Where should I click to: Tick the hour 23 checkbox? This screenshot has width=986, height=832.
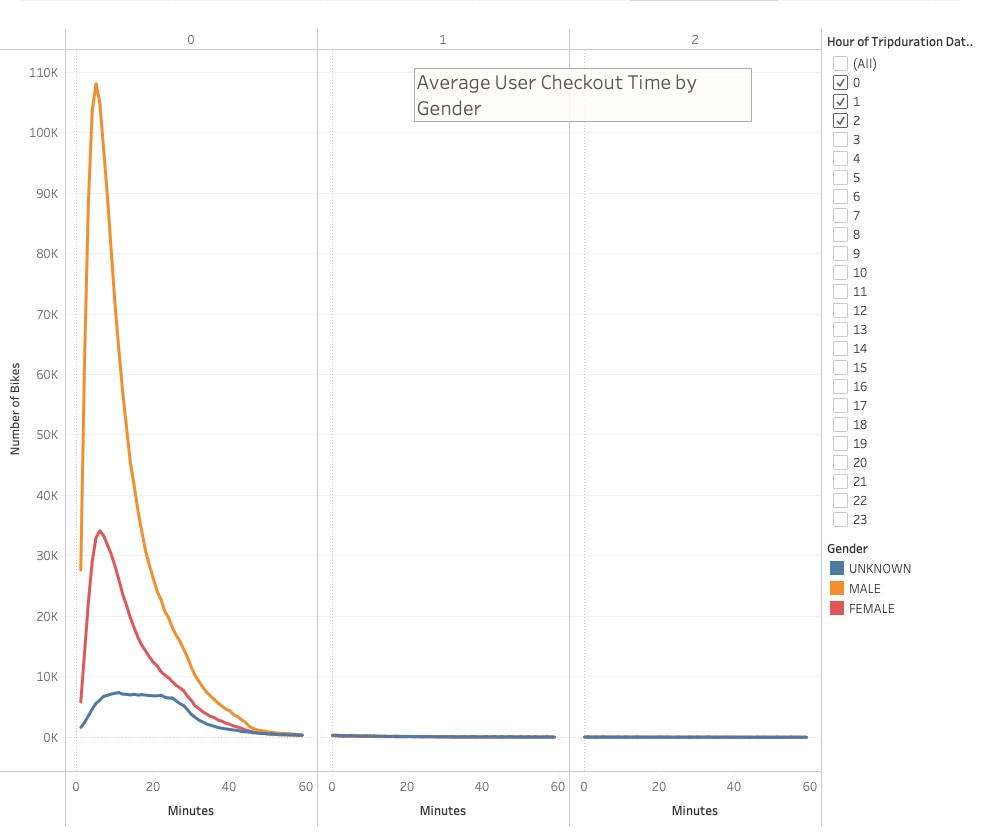click(x=840, y=519)
